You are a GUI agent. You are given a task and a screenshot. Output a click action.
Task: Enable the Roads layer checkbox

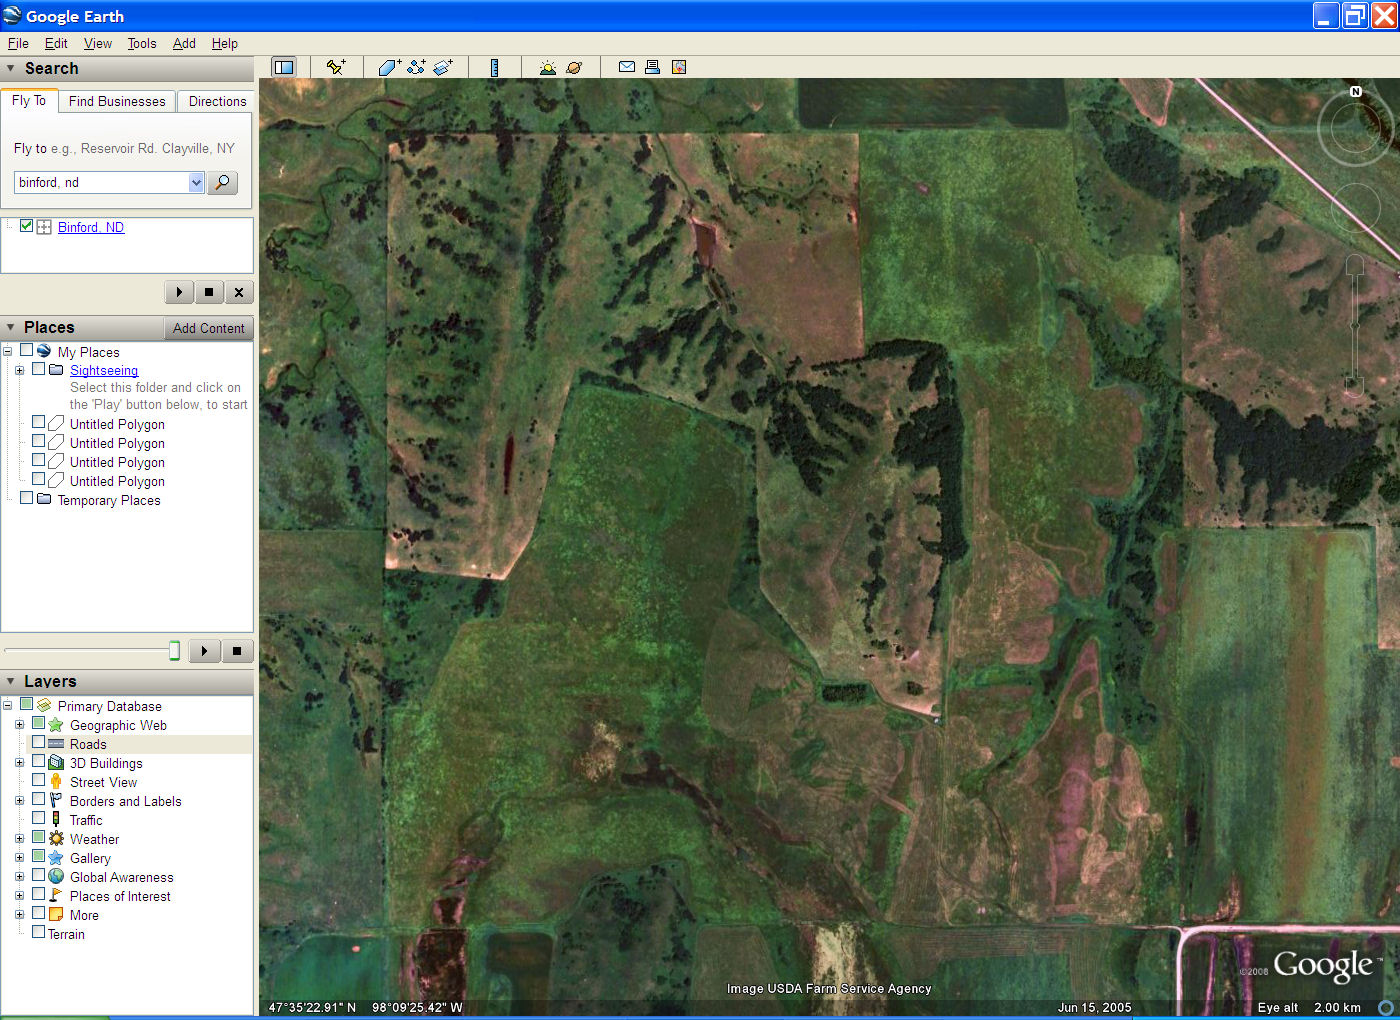[39, 743]
